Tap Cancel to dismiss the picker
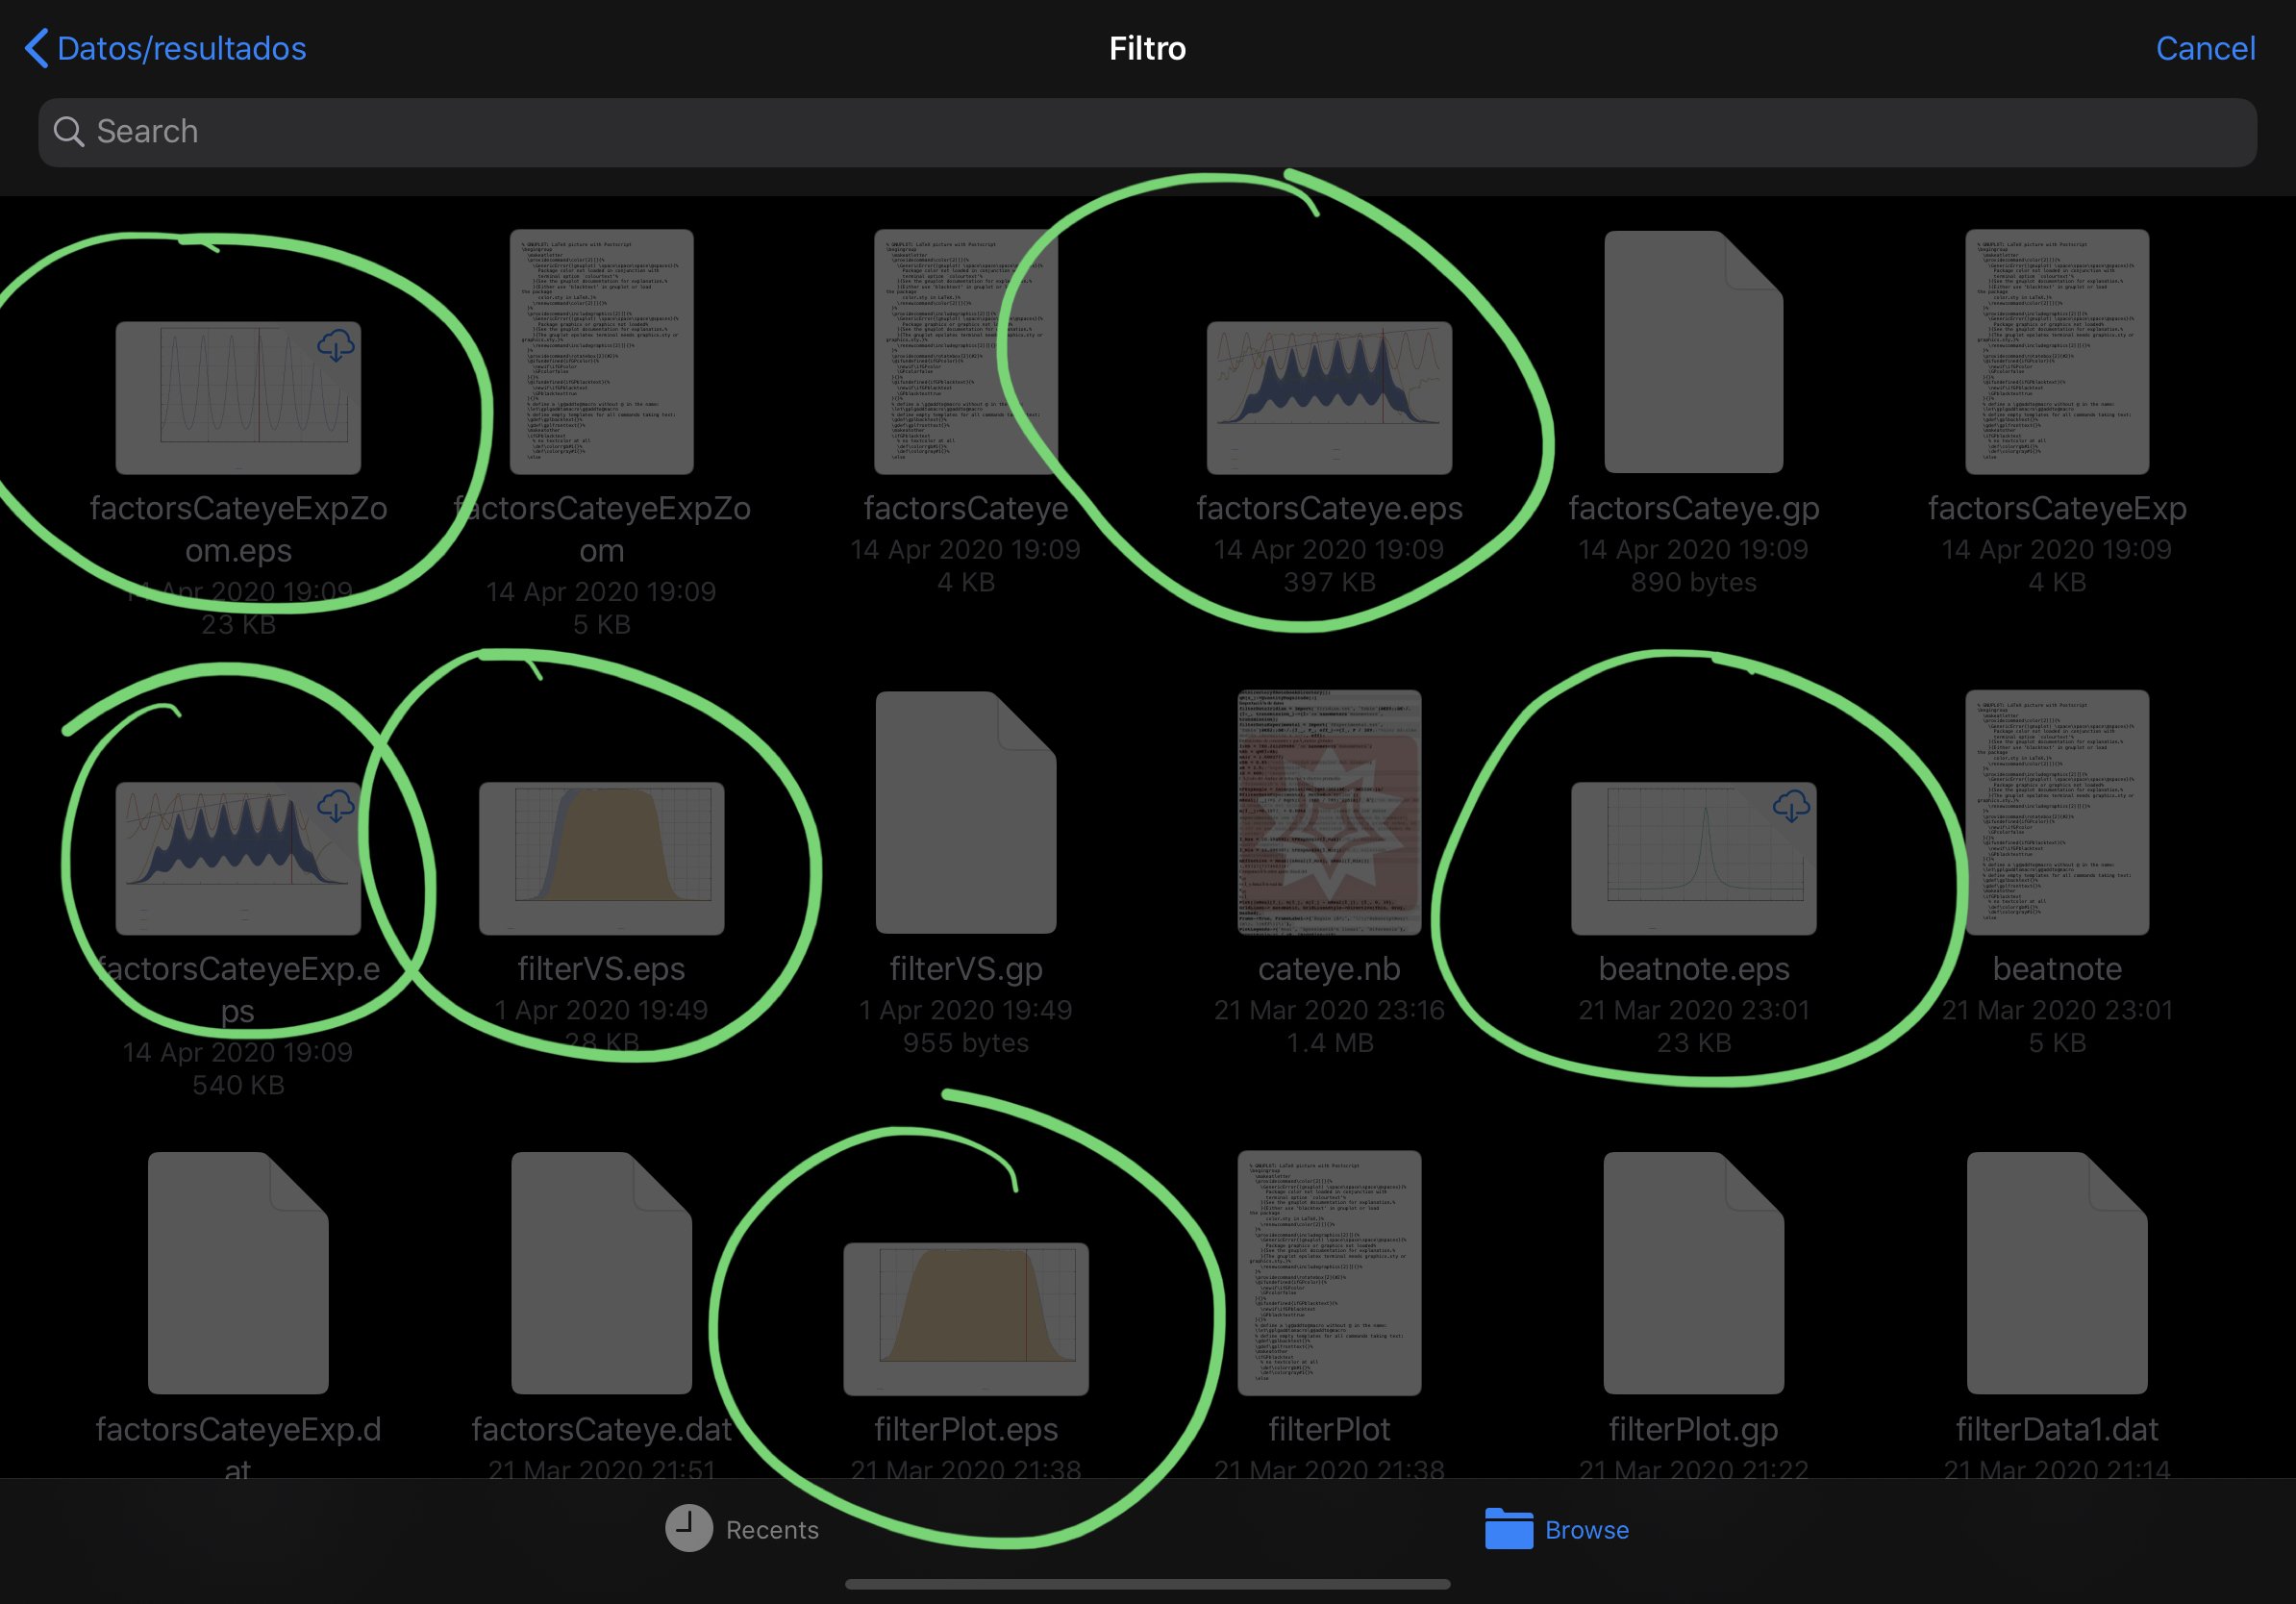Image resolution: width=2296 pixels, height=1604 pixels. 2205,47
